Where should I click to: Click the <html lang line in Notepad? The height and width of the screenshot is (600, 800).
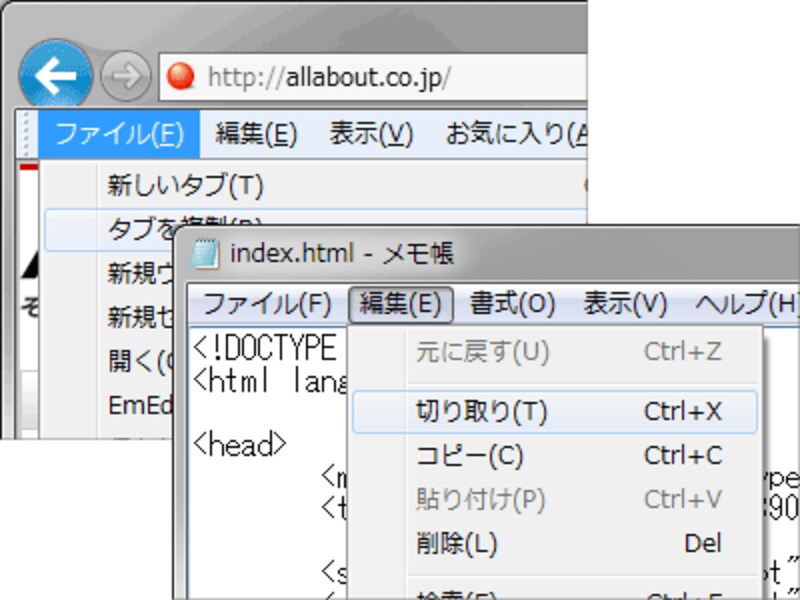(269, 381)
